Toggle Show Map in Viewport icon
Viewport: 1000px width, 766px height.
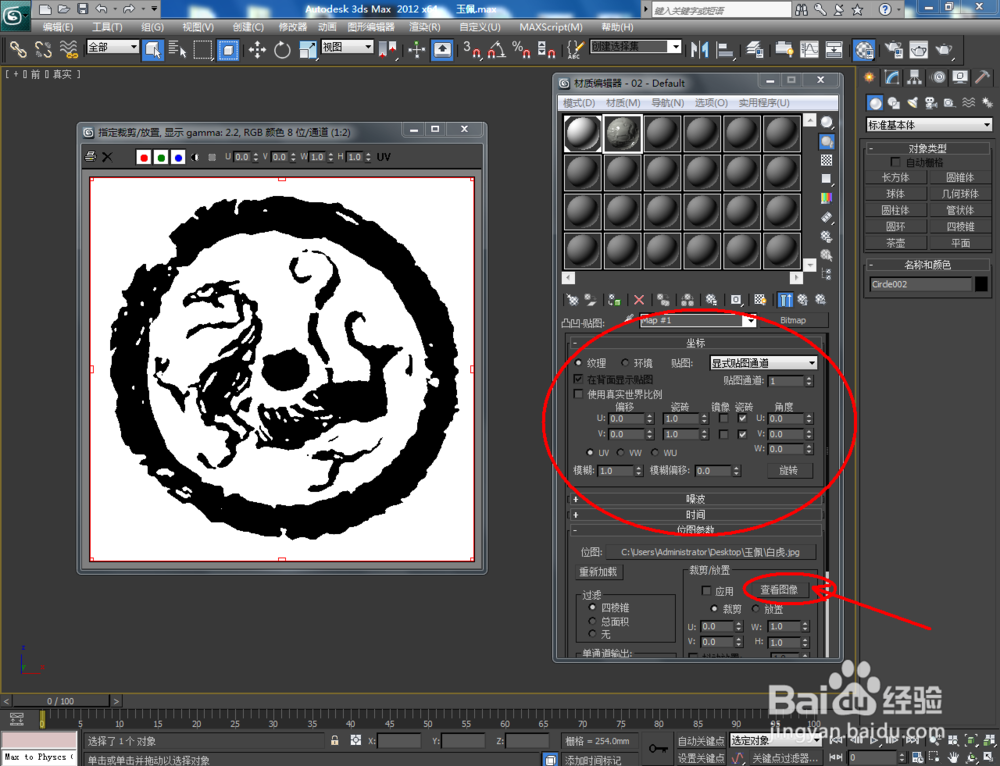click(x=760, y=300)
